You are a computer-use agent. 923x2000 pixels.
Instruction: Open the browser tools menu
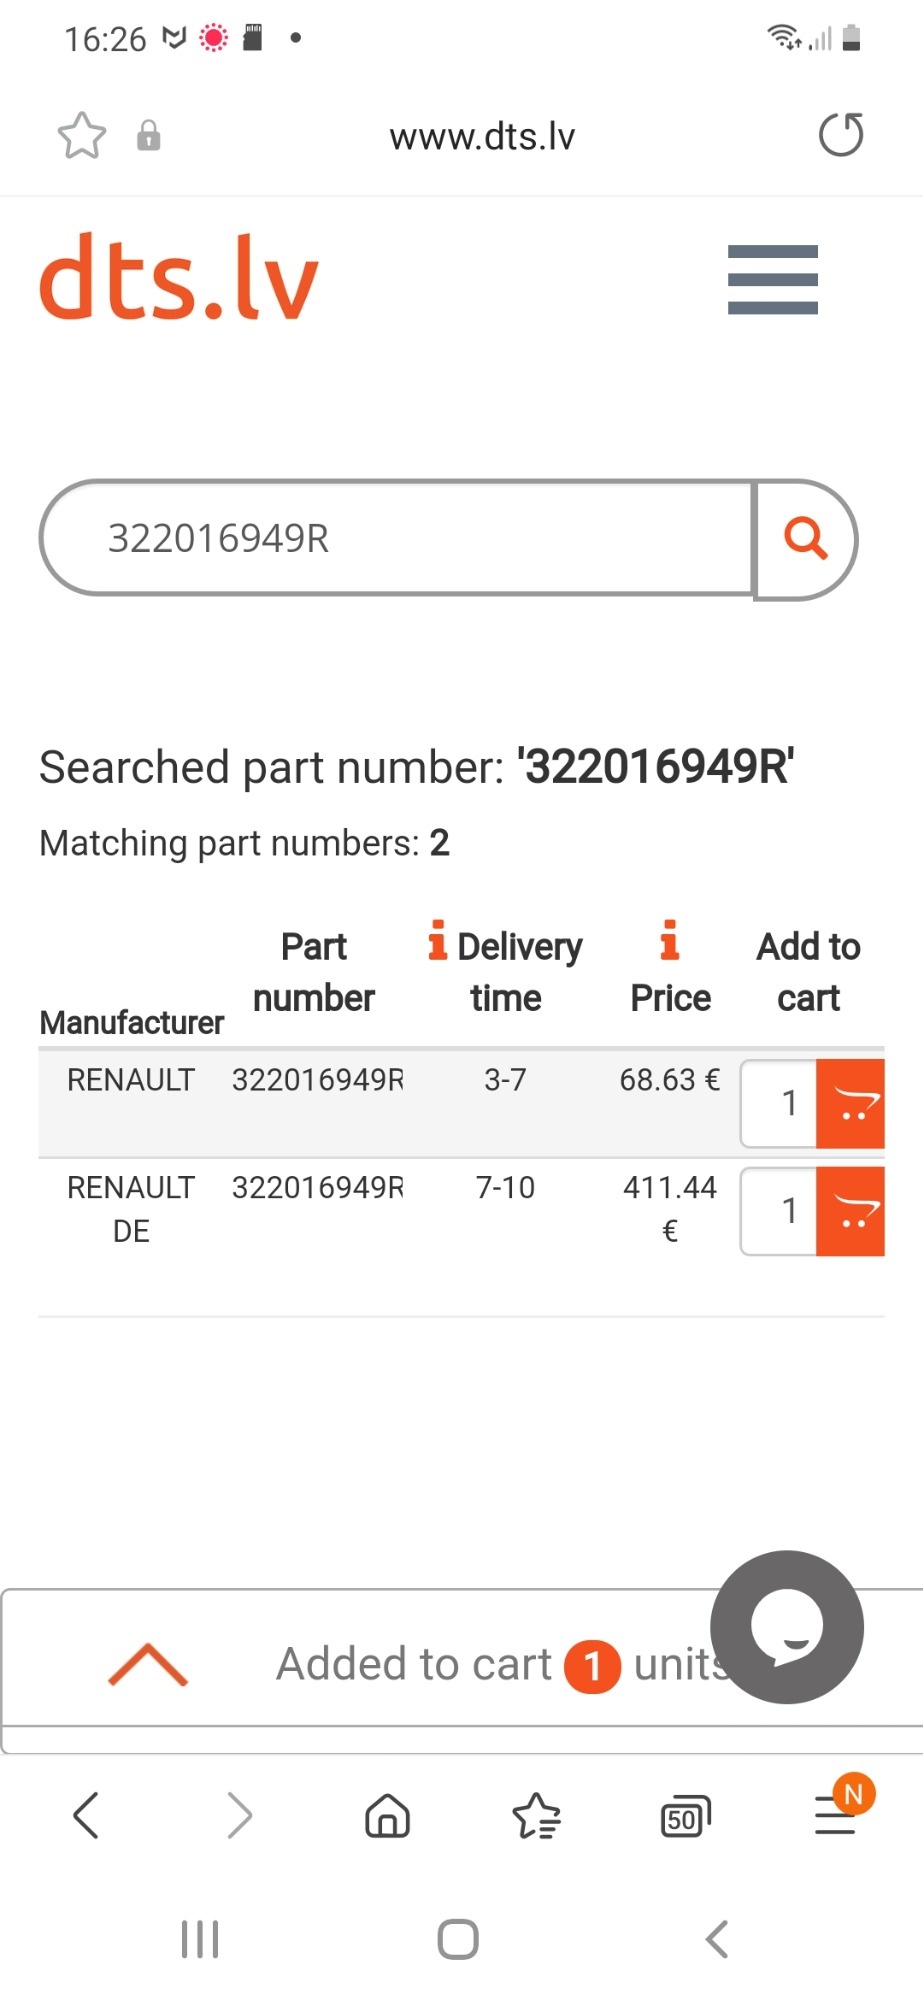pos(836,1815)
